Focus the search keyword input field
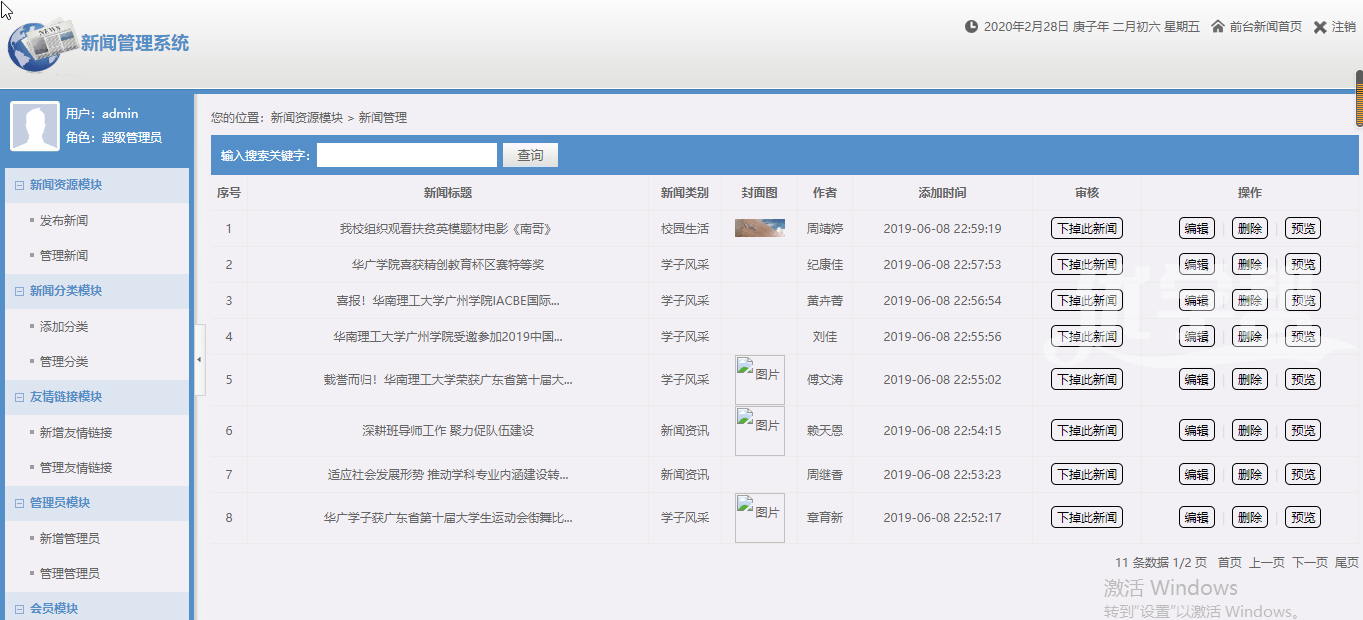Viewport: 1363px width, 620px height. pyautogui.click(x=406, y=155)
